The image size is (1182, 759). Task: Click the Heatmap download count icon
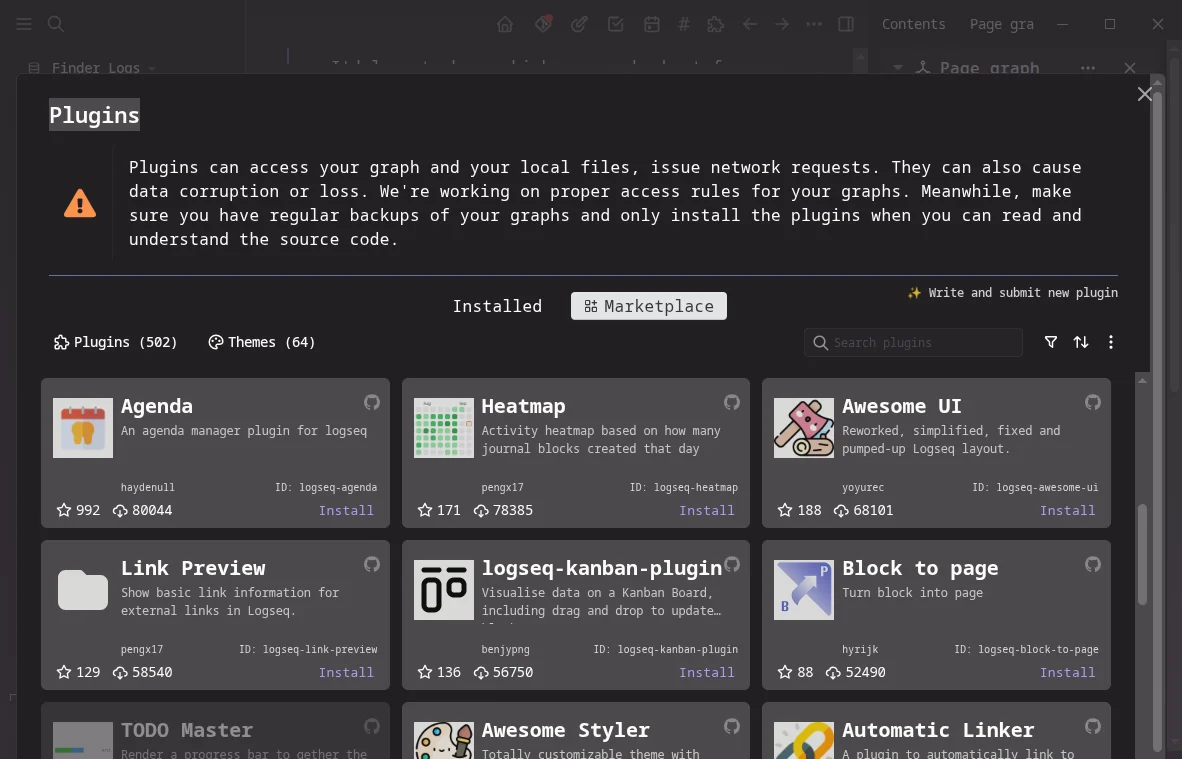tap(481, 510)
